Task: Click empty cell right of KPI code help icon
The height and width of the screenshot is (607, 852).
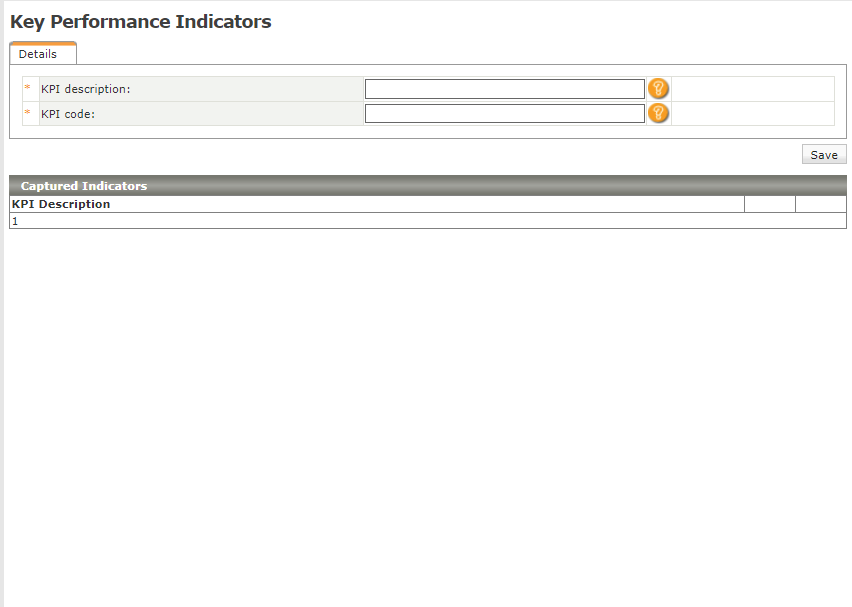Action: point(752,113)
